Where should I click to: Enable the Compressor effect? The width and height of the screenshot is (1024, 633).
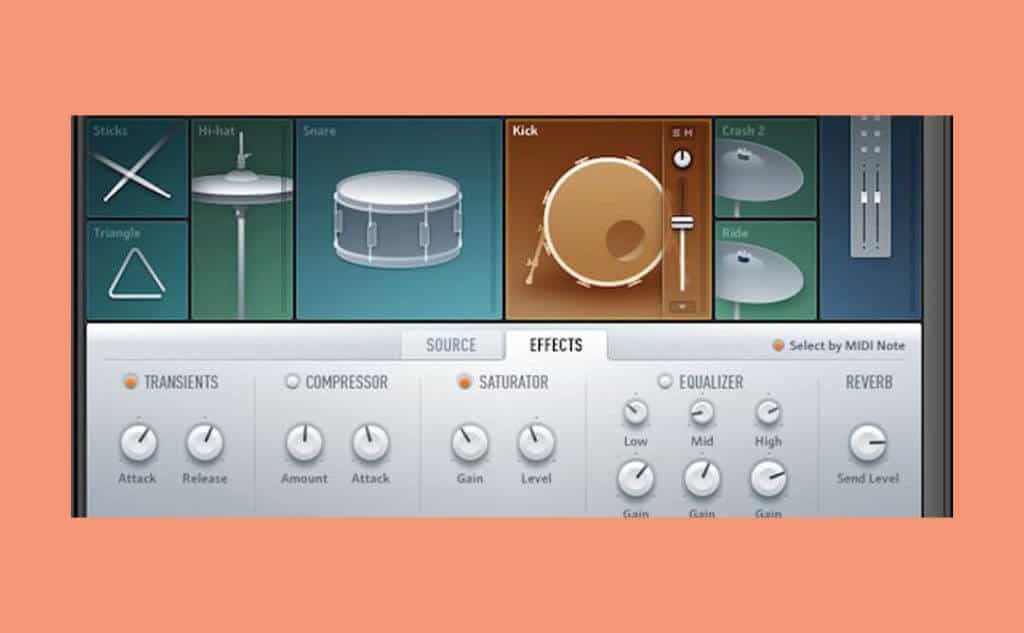(x=292, y=382)
